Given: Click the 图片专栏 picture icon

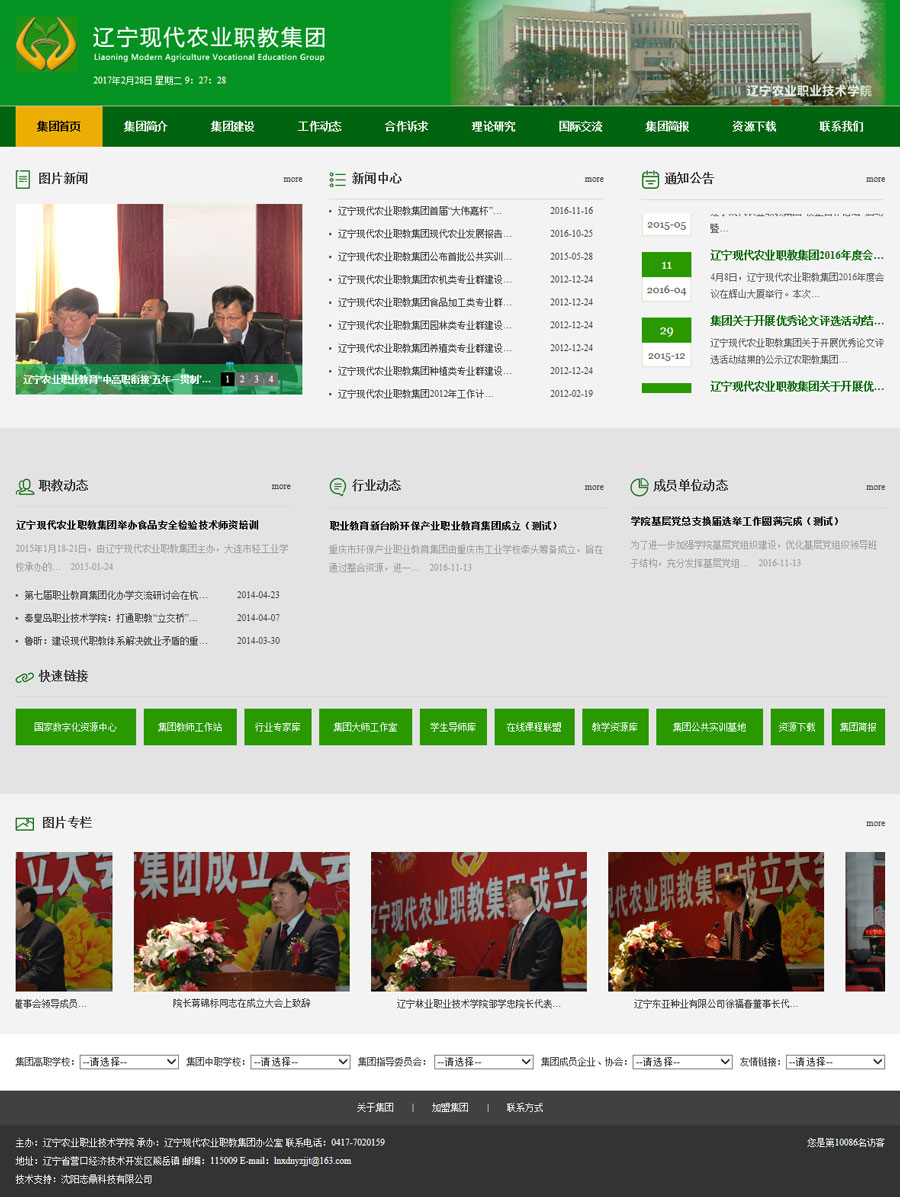Looking at the screenshot, I should tap(24, 823).
